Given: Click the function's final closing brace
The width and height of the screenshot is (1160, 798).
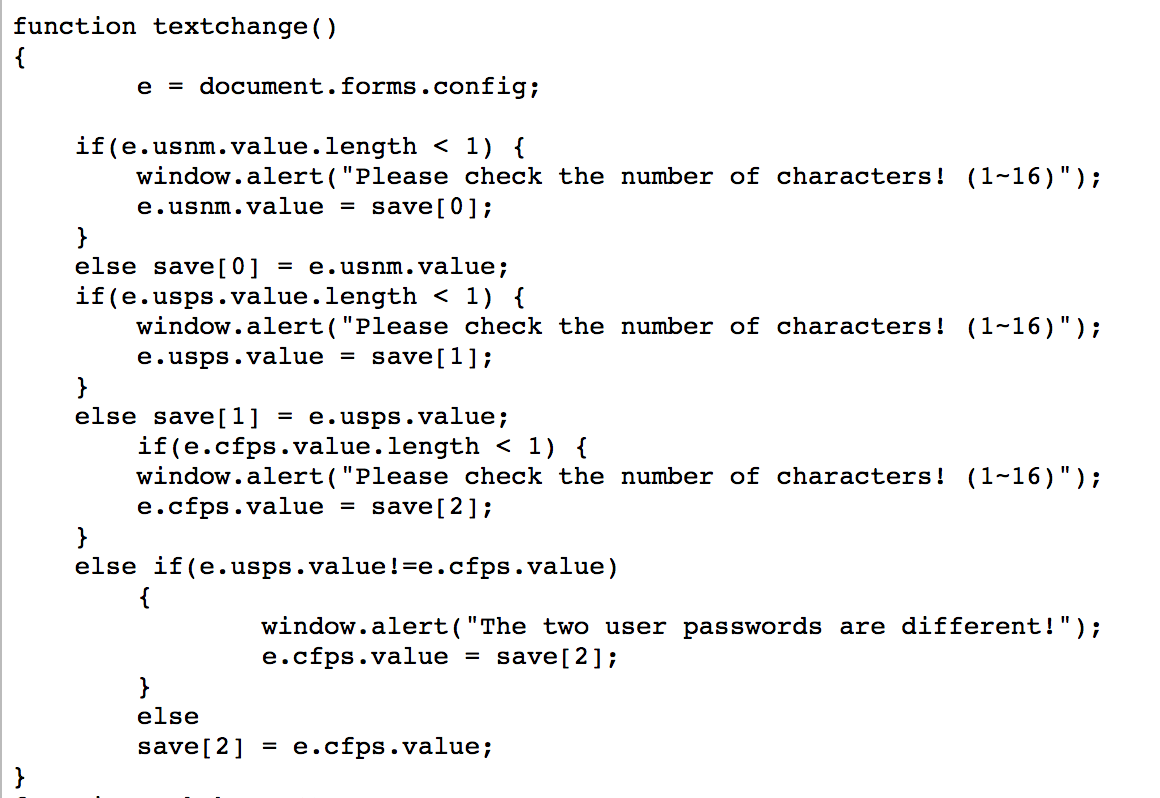Looking at the screenshot, I should coord(20,777).
